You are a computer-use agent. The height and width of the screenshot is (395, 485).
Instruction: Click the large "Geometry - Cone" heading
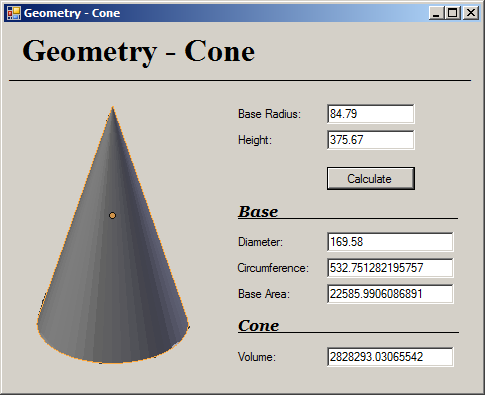[x=138, y=52]
